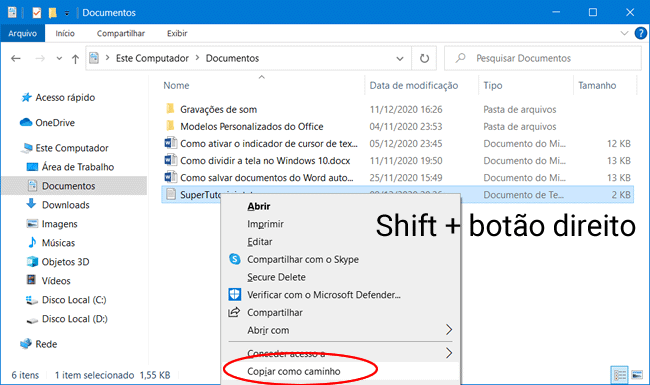Click Este Computador in the address bar
650x385 pixels.
pyautogui.click(x=152, y=58)
